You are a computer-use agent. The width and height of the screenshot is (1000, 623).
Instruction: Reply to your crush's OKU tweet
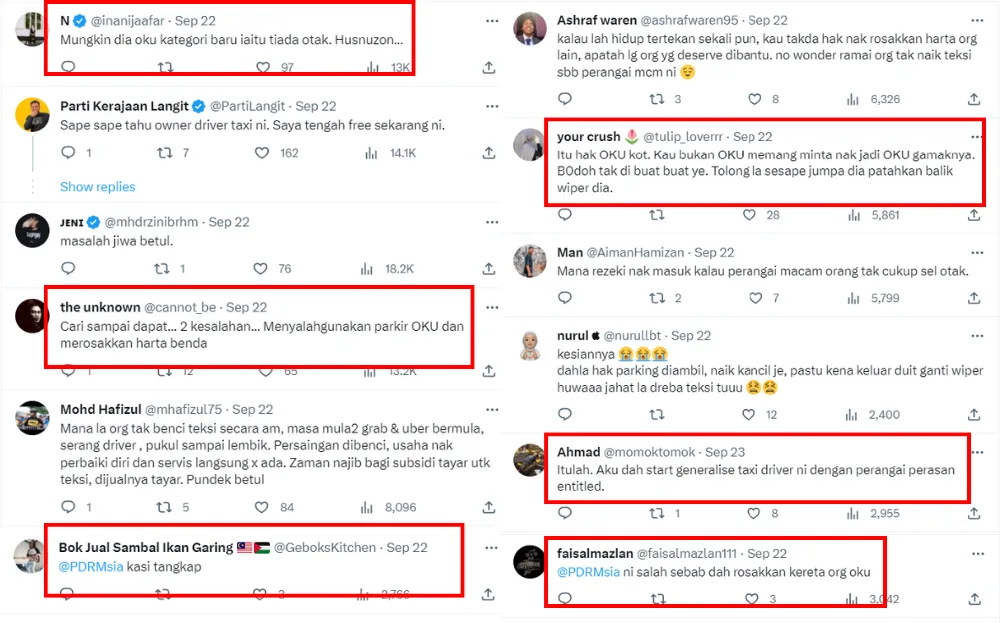pos(564,215)
